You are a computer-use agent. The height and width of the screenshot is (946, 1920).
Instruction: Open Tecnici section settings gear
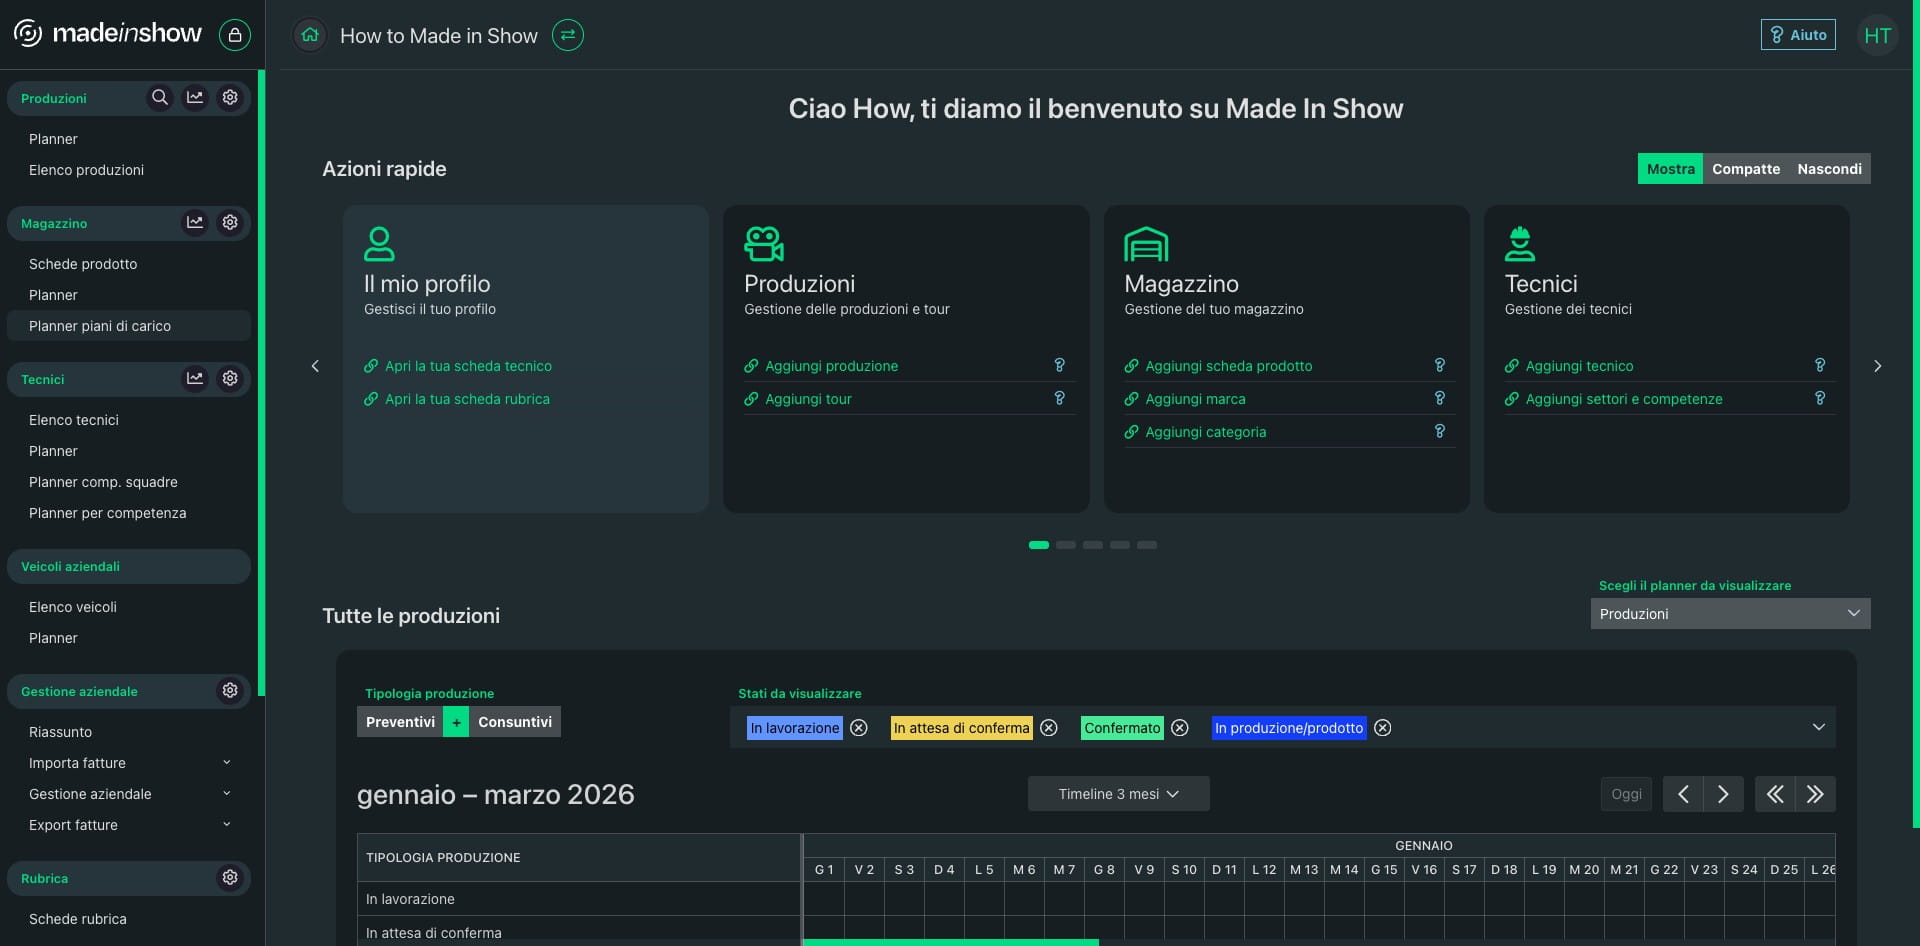pos(230,379)
